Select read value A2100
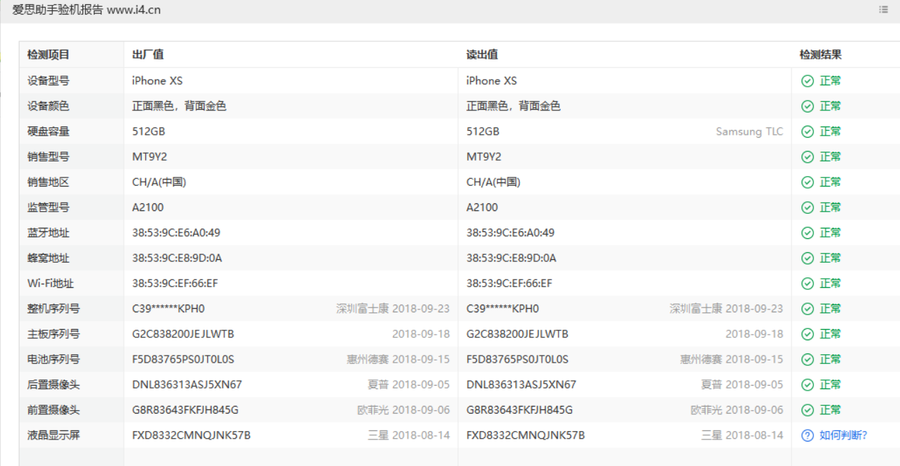The width and height of the screenshot is (900, 466). coord(482,207)
